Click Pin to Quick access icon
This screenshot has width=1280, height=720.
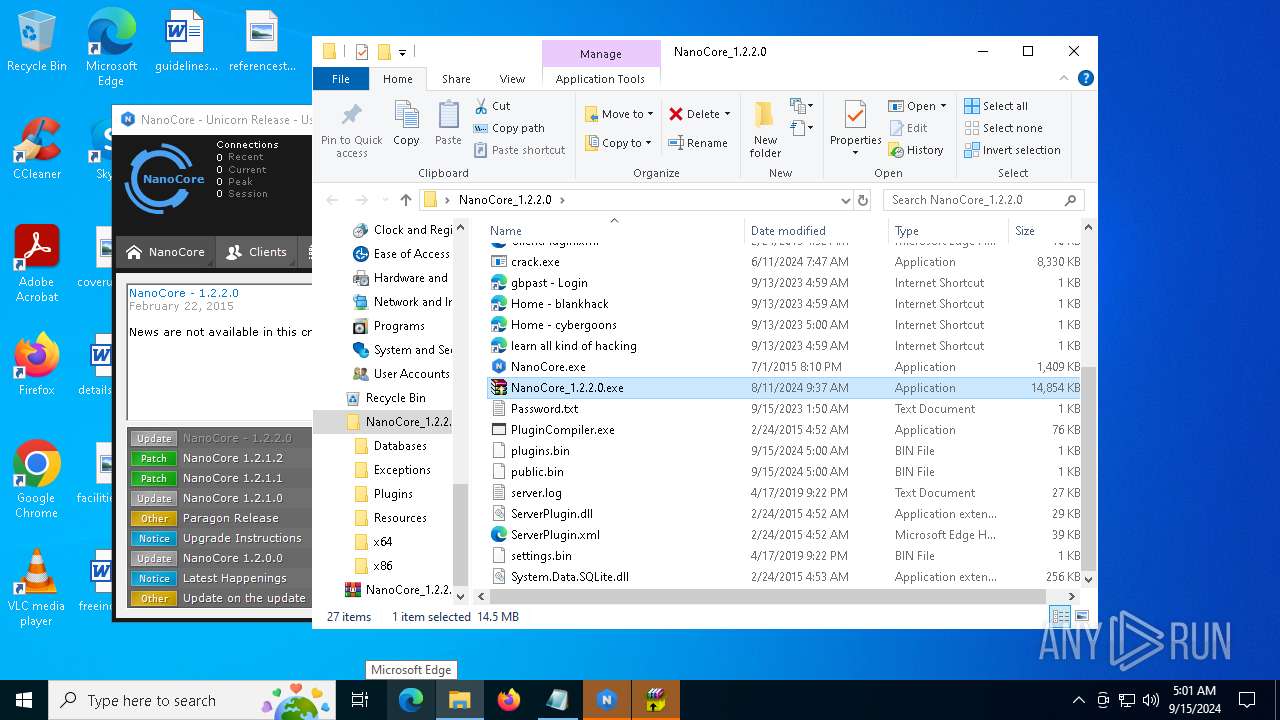[351, 129]
